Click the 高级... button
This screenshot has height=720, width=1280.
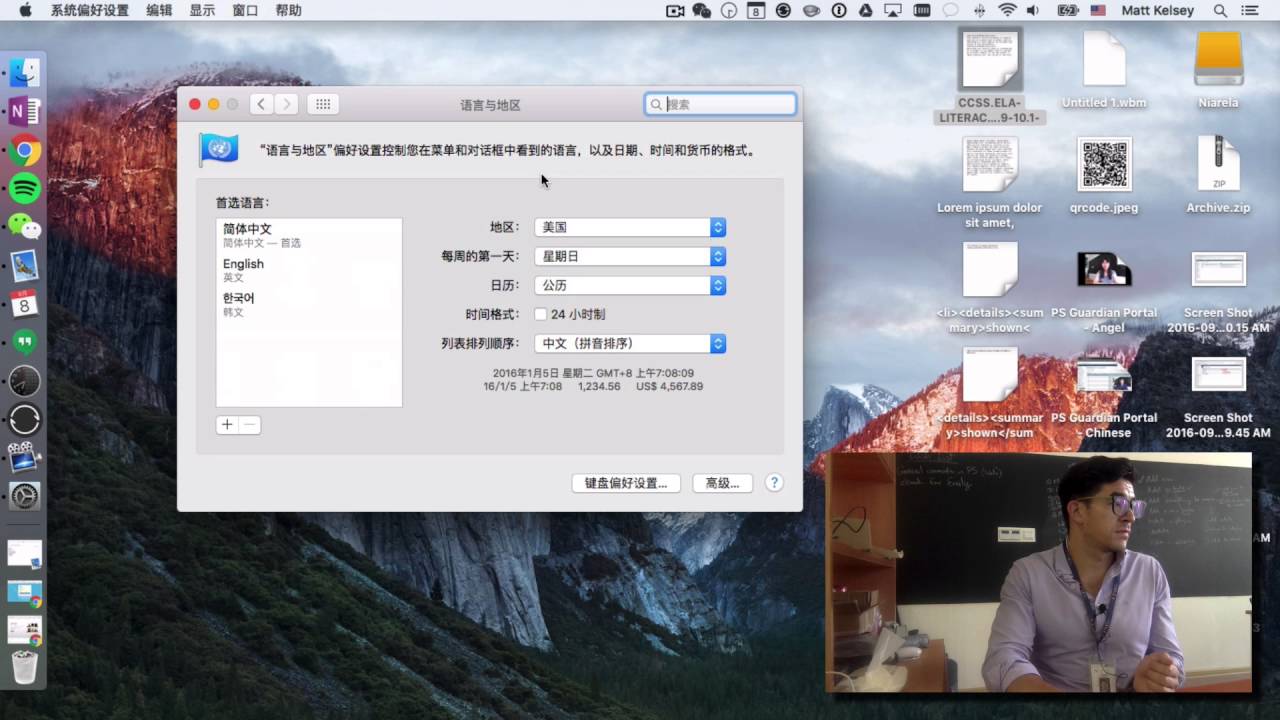click(x=722, y=483)
